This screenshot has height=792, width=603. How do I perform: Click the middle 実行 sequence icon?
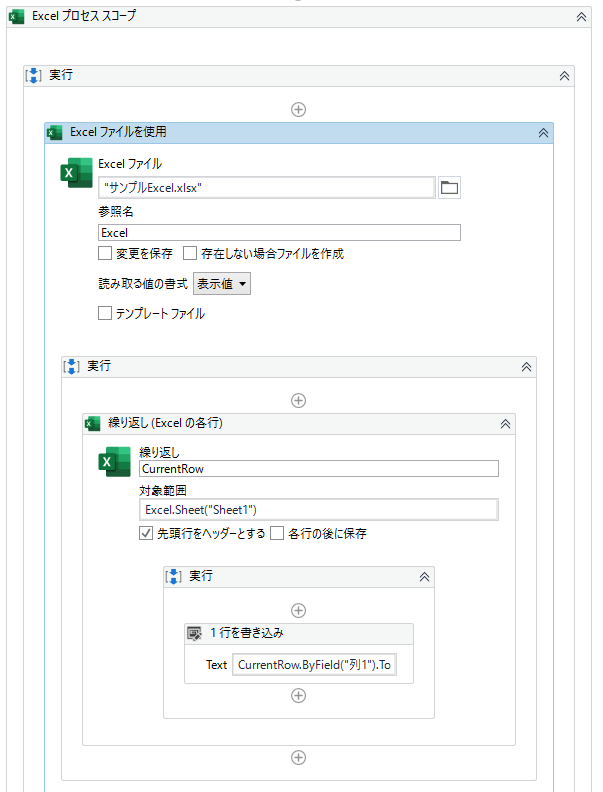pyautogui.click(x=71, y=366)
